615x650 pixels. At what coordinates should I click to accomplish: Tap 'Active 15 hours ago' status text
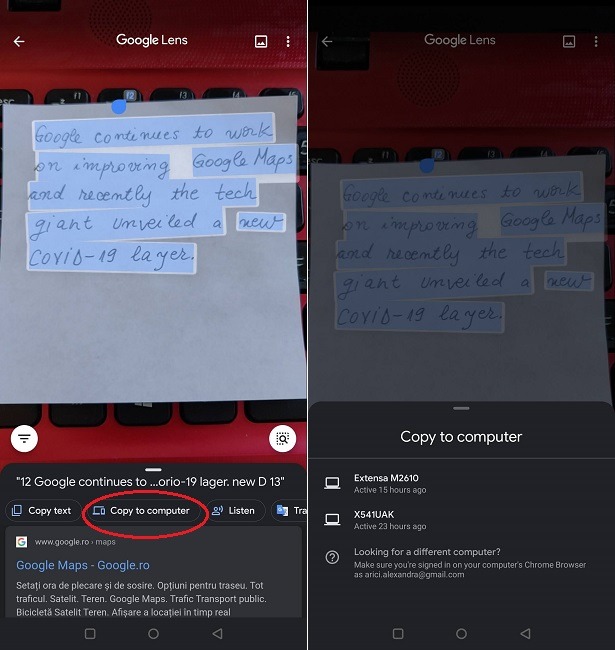coord(390,490)
